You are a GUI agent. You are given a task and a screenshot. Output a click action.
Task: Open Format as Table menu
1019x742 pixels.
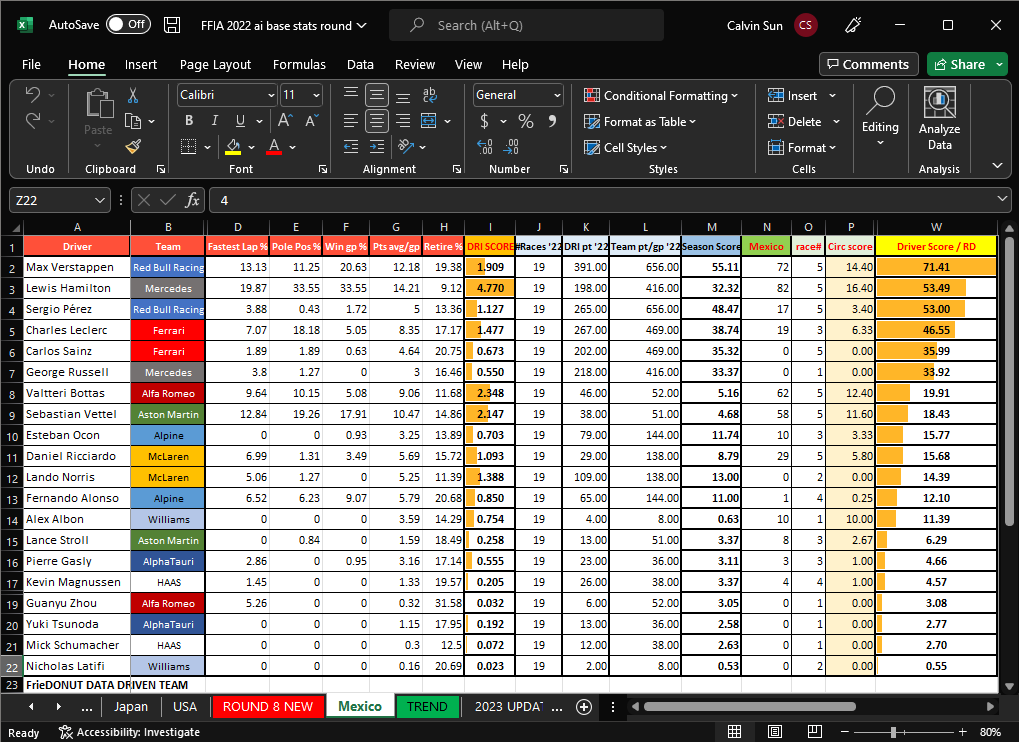click(639, 122)
